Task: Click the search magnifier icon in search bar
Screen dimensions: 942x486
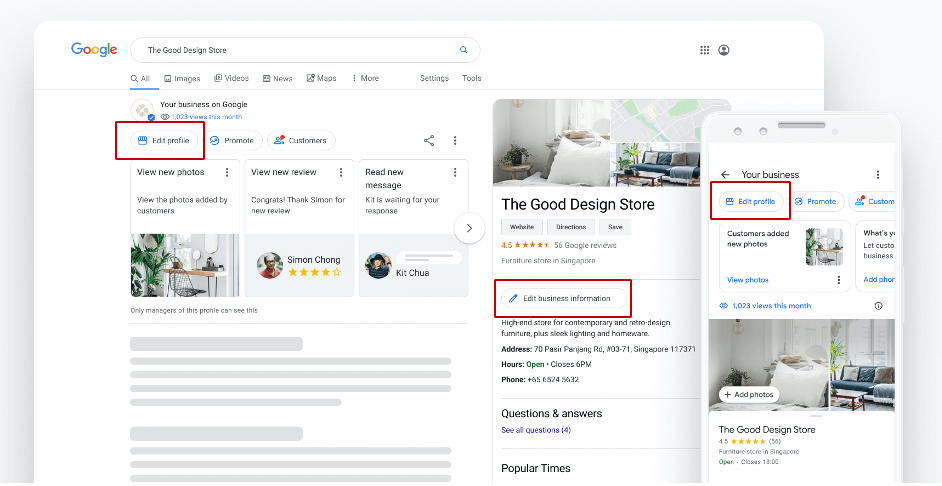Action: tap(463, 50)
